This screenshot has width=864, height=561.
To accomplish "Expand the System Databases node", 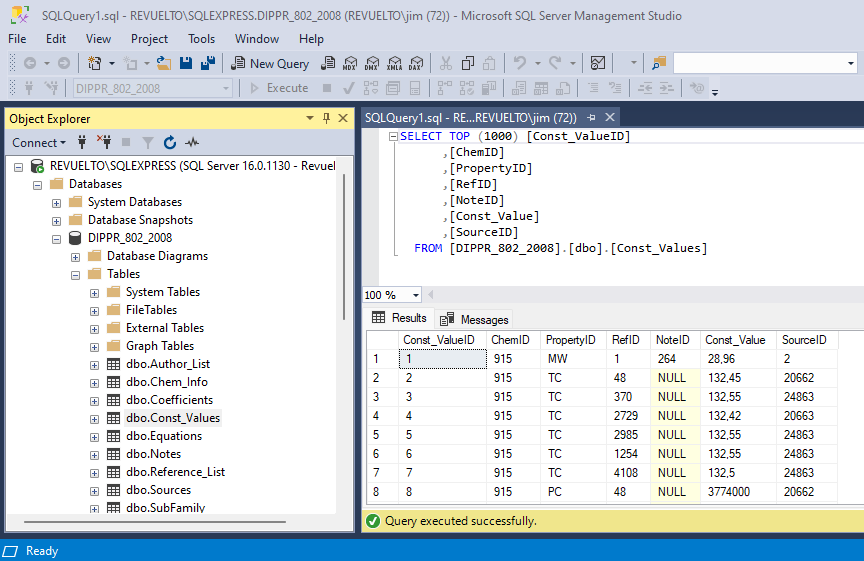I will pyautogui.click(x=56, y=203).
